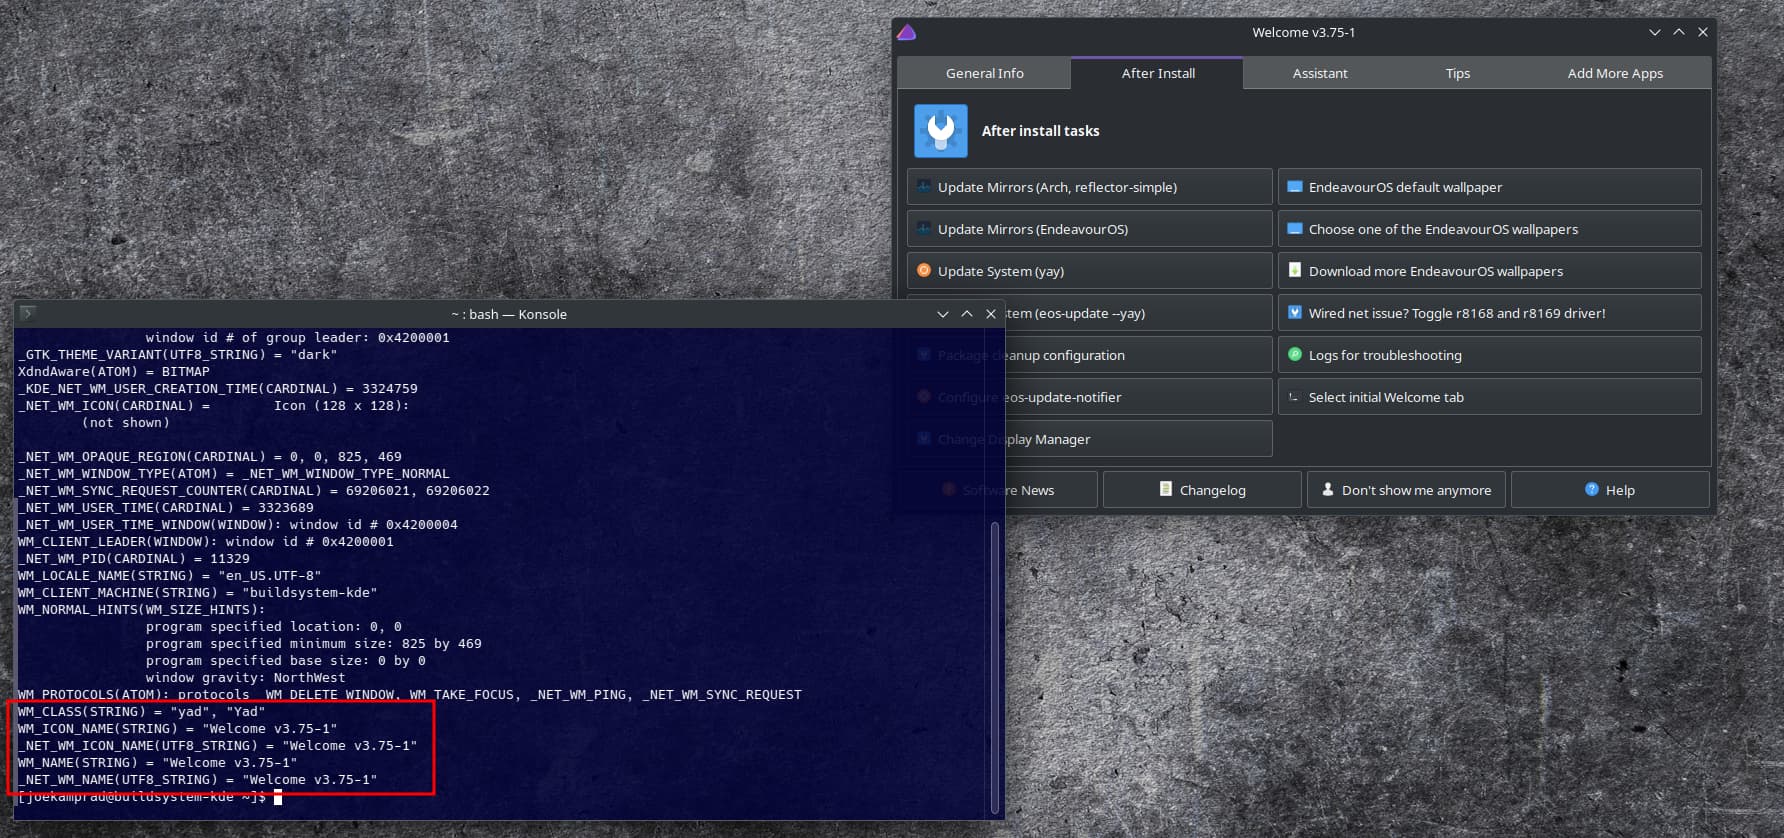Run Update Mirrors (EndeavourOS)

(x=1089, y=229)
